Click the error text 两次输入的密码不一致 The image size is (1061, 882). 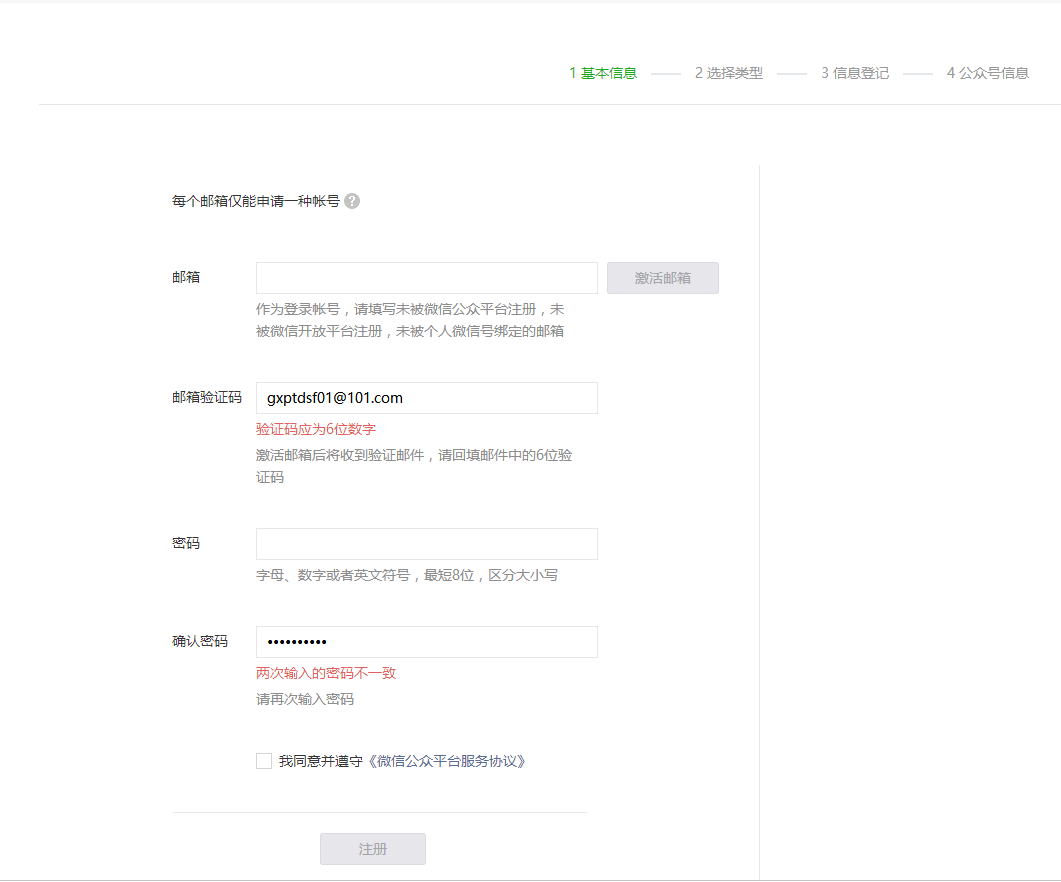[325, 674]
